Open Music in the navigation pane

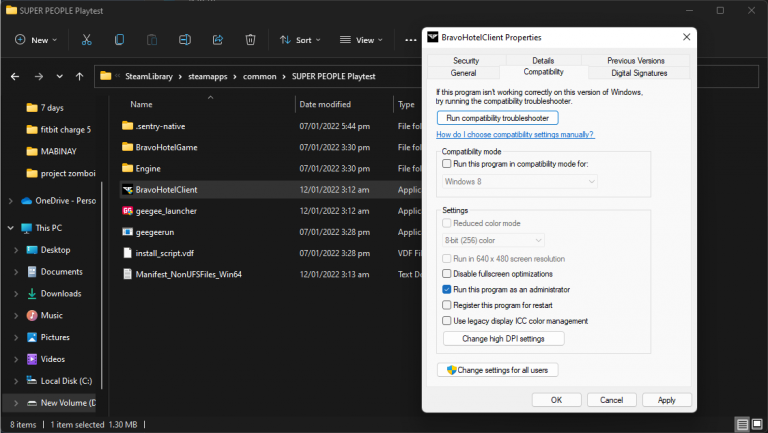pos(45,315)
